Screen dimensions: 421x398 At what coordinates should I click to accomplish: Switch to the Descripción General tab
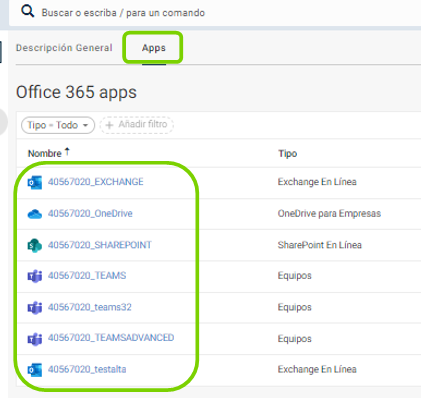[64, 48]
